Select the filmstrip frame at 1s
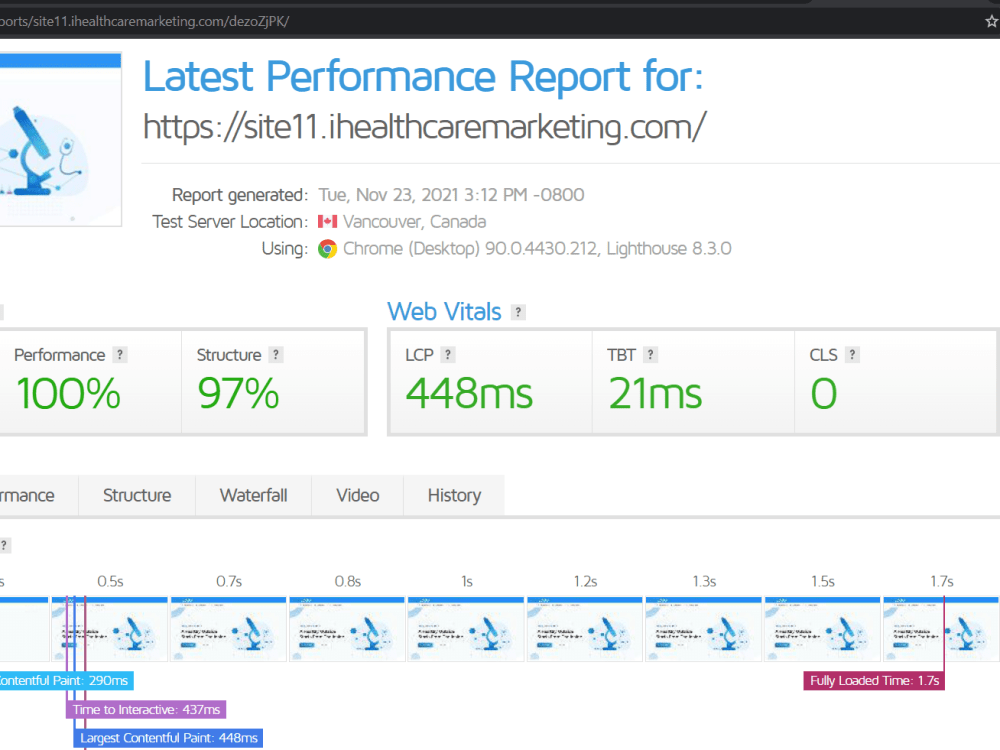 click(466, 629)
